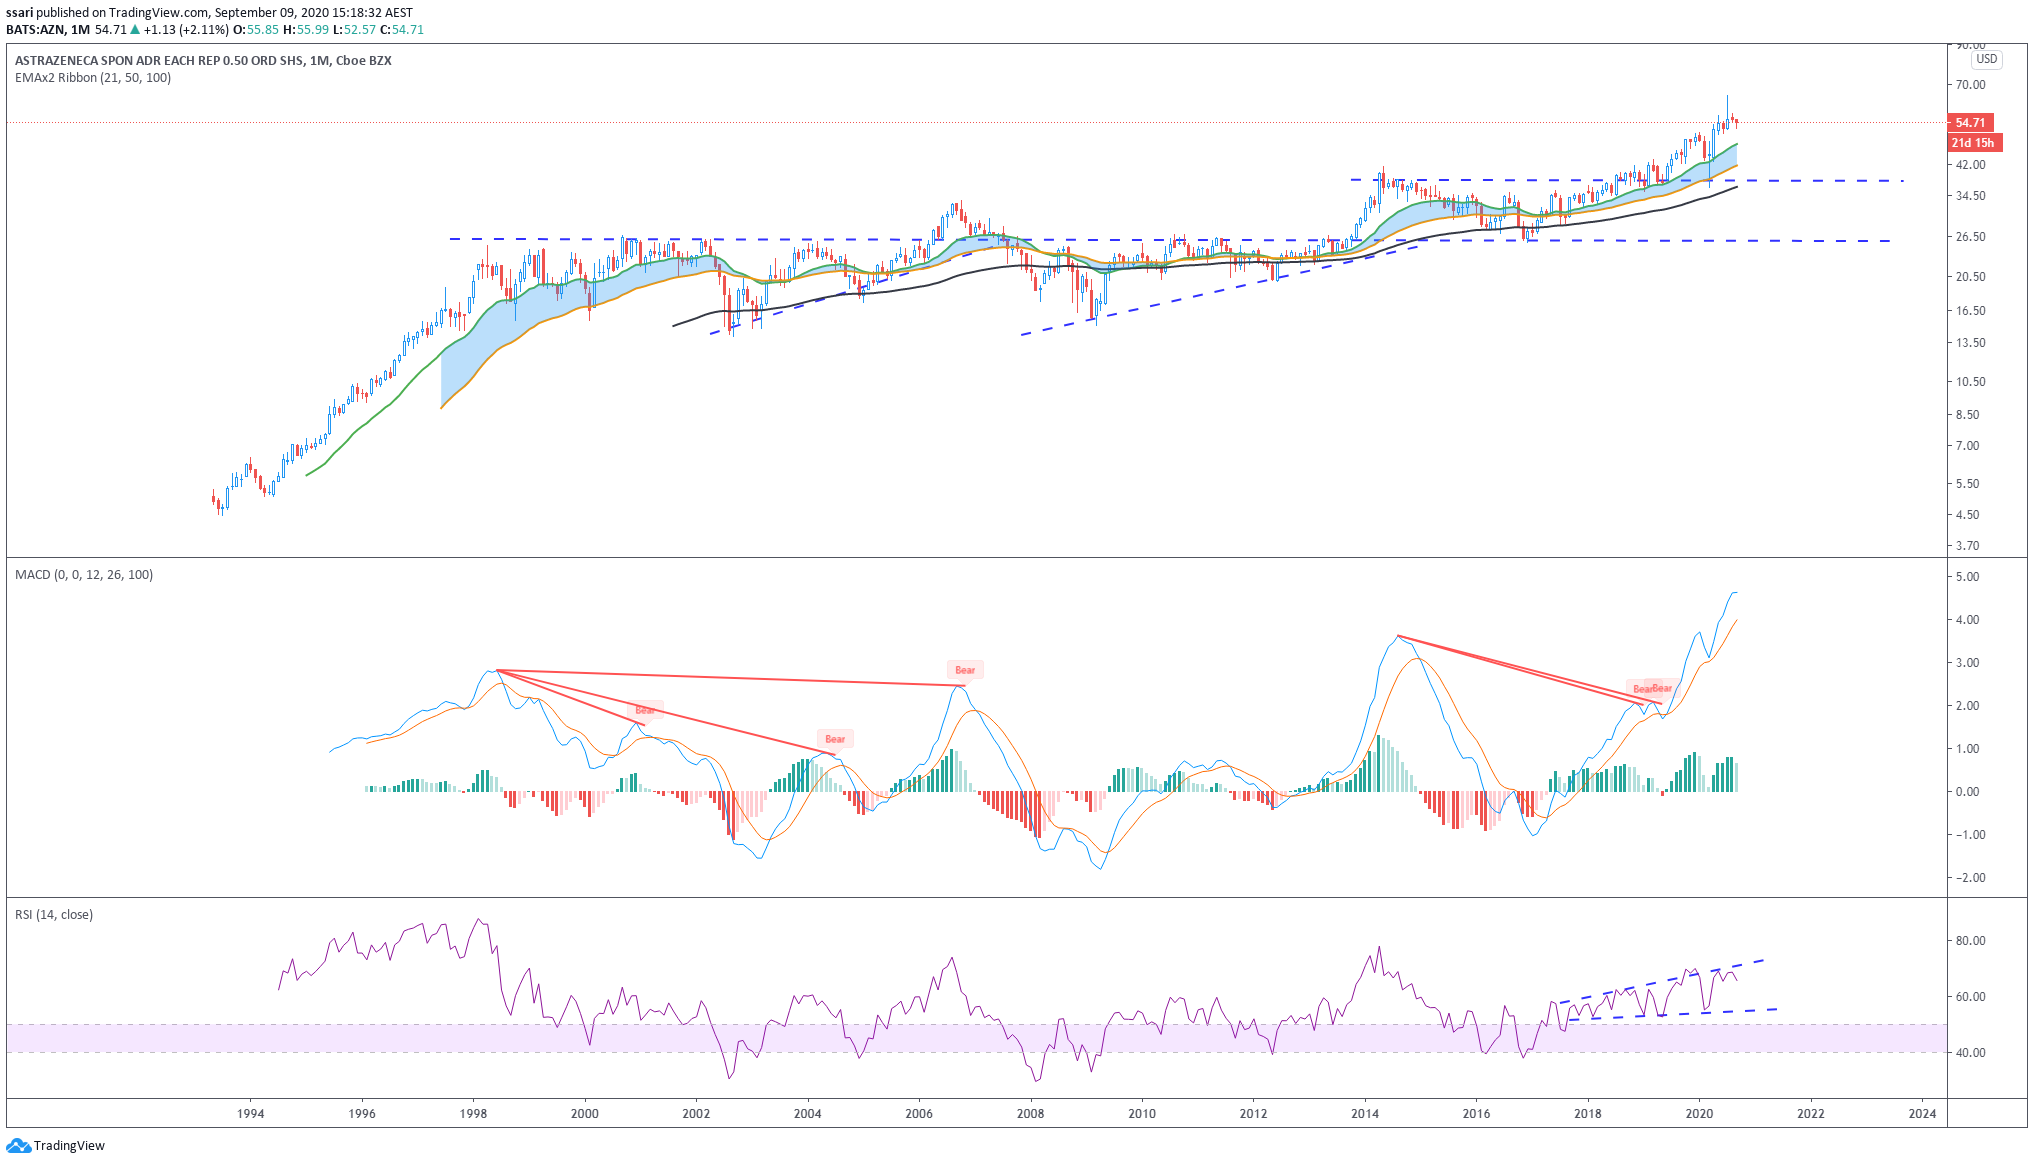This screenshot has height=1164, width=2034.
Task: Click the 0.00 MACD axis label
Action: pyautogui.click(x=1967, y=792)
